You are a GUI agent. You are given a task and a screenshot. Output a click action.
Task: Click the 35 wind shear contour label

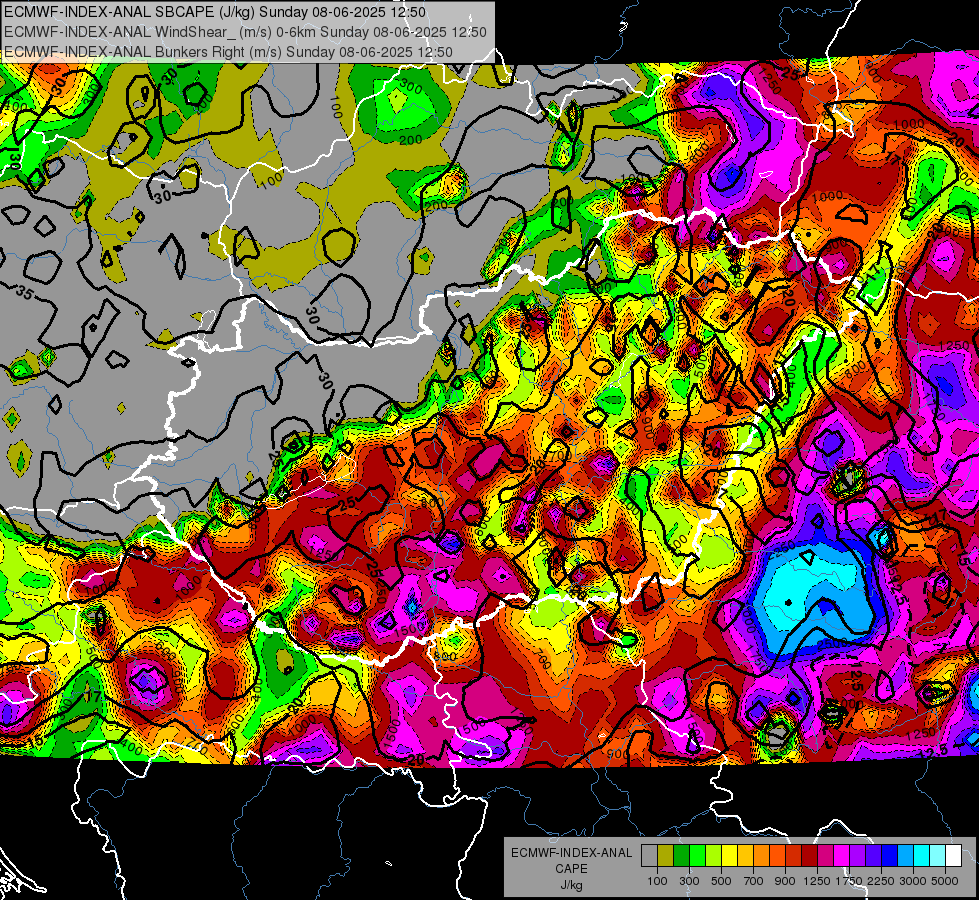[24, 292]
